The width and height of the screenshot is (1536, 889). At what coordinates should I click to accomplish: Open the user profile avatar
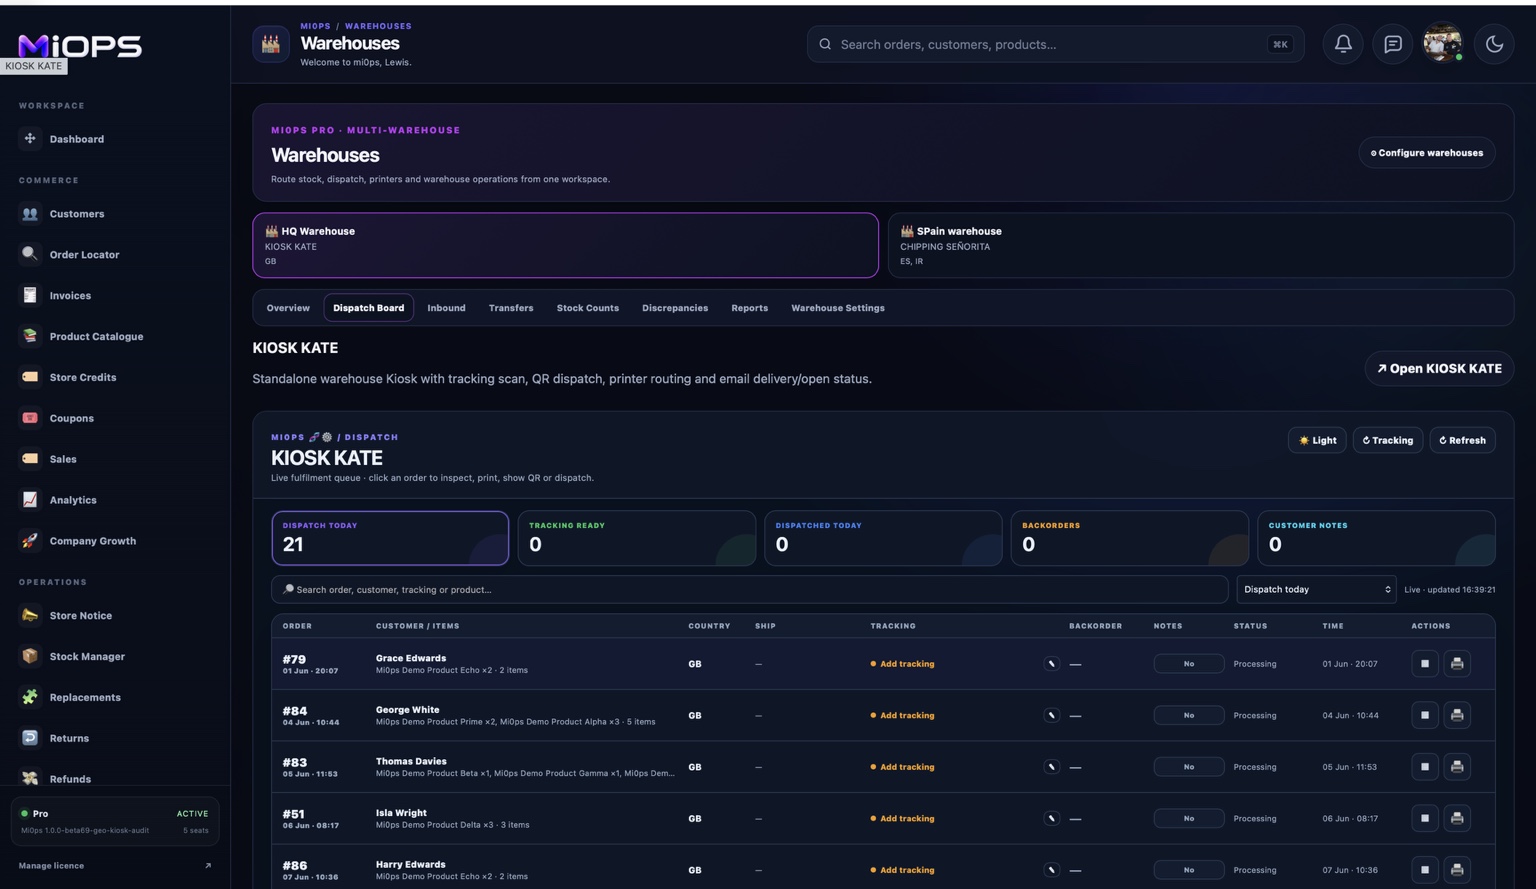click(x=1443, y=44)
